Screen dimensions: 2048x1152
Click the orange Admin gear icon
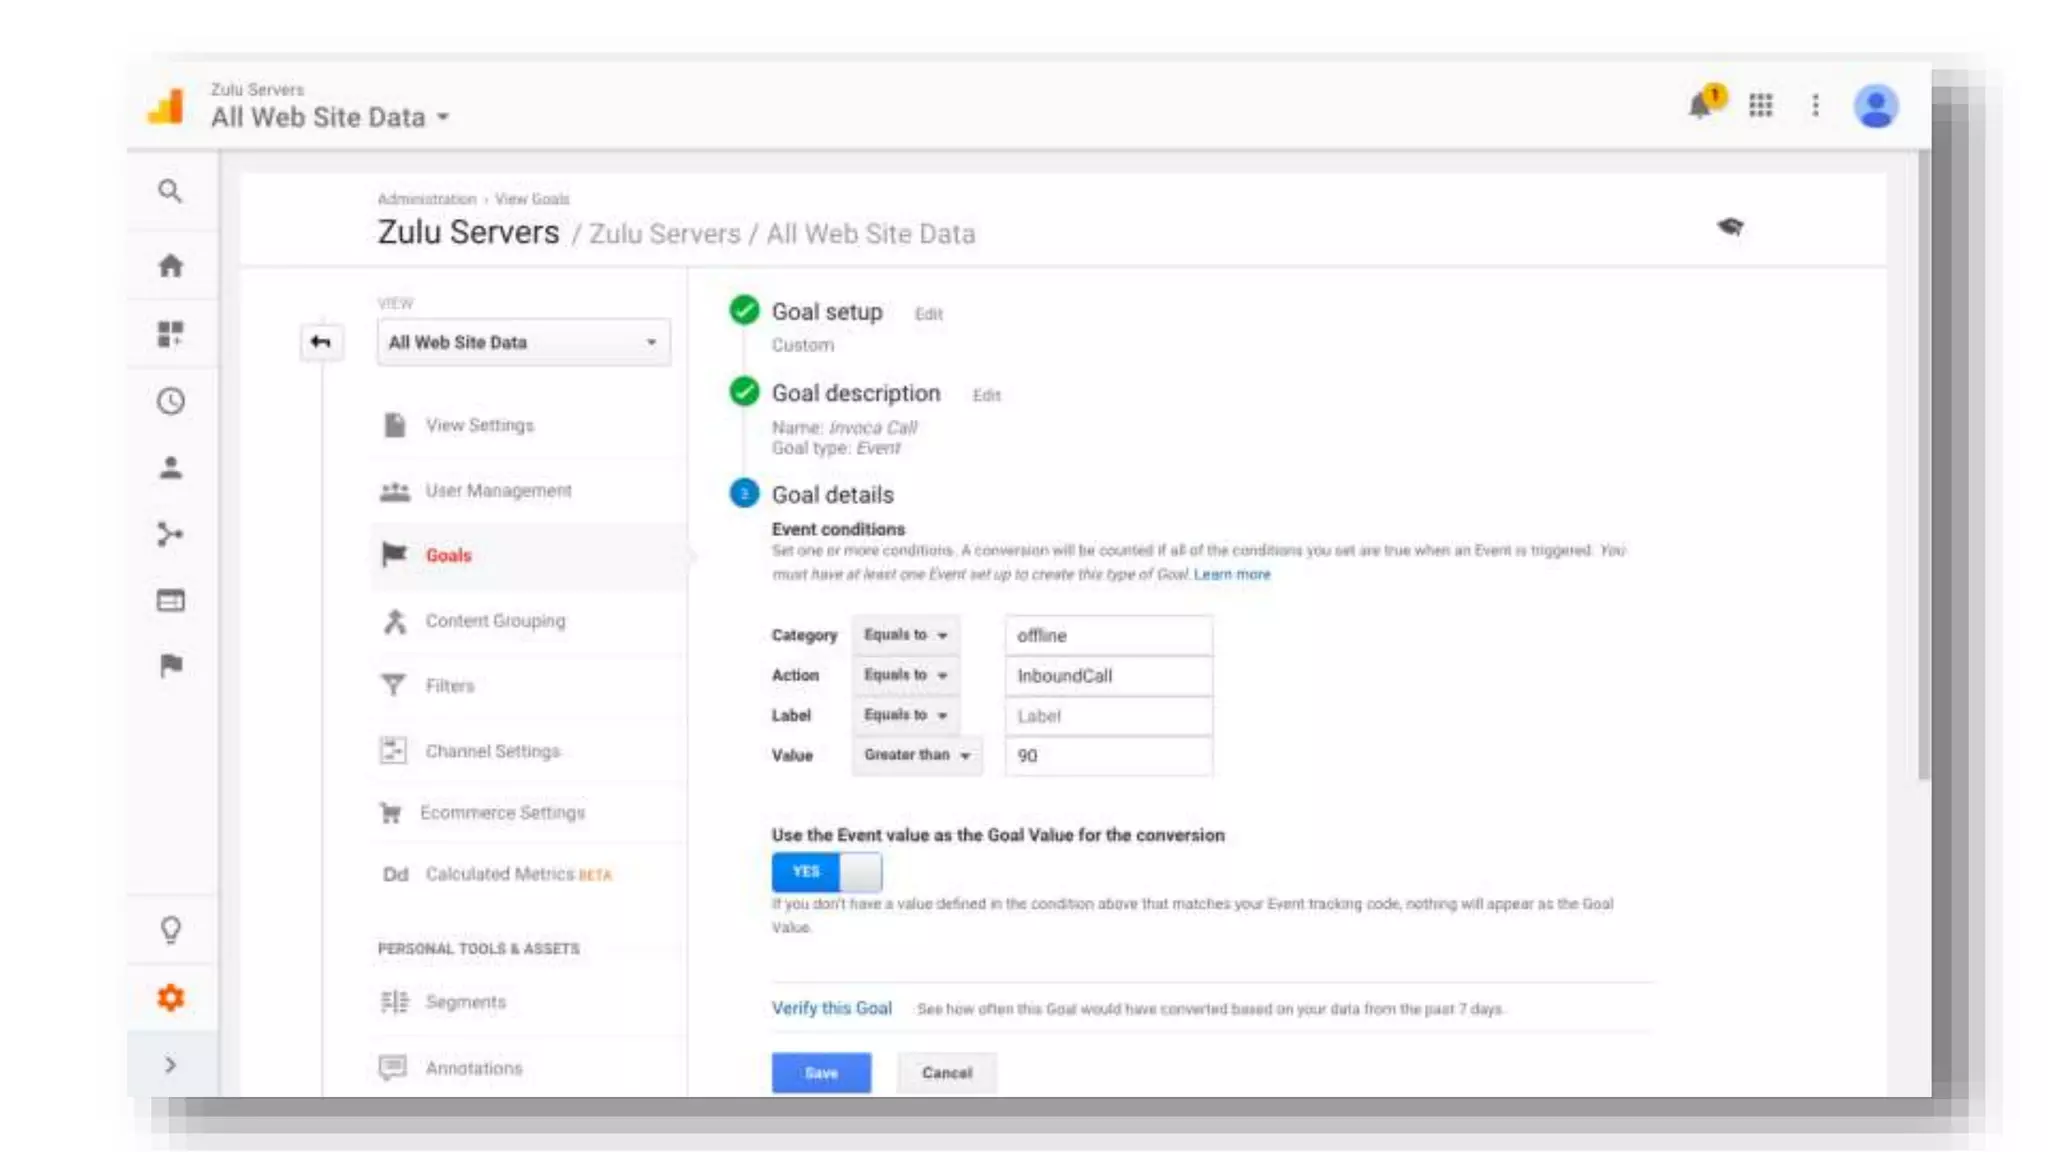tap(170, 997)
